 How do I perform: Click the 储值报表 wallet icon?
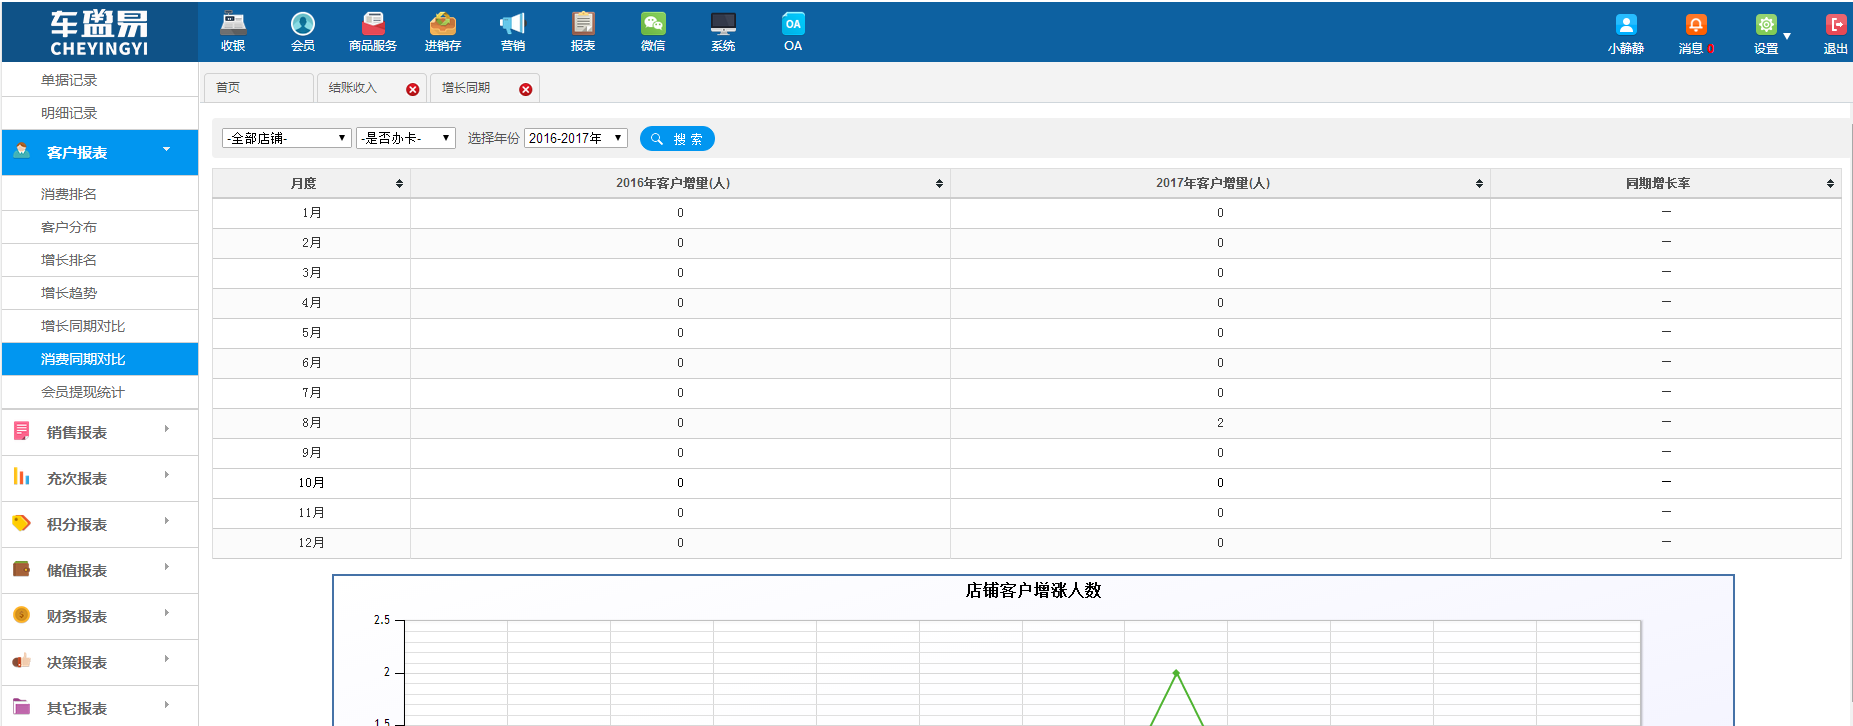click(x=21, y=569)
